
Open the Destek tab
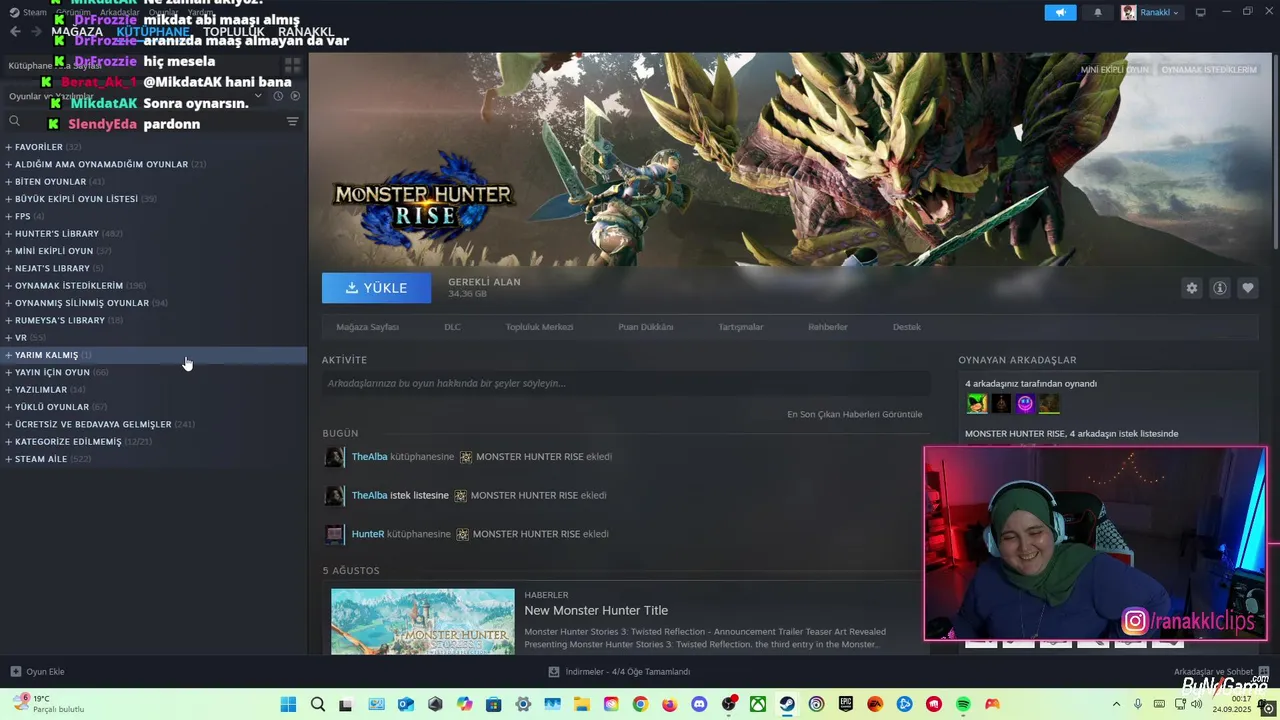907,327
